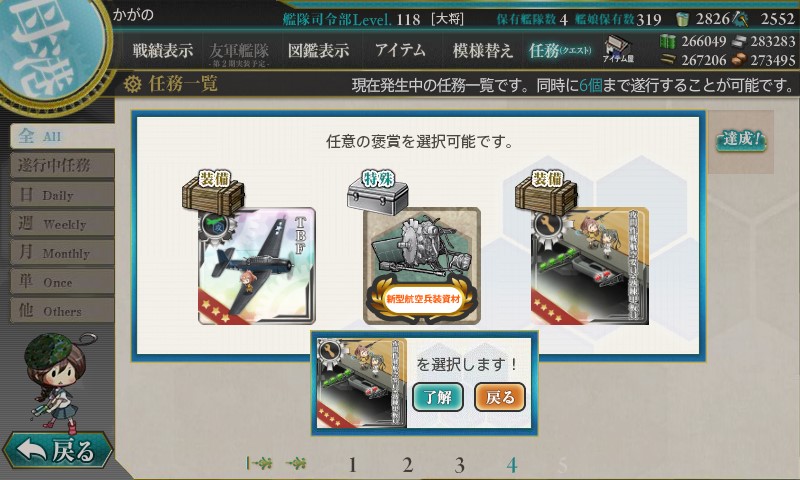Click the 達成! completed quest stamp
Screen dimensions: 800x480
pyautogui.click(x=741, y=140)
